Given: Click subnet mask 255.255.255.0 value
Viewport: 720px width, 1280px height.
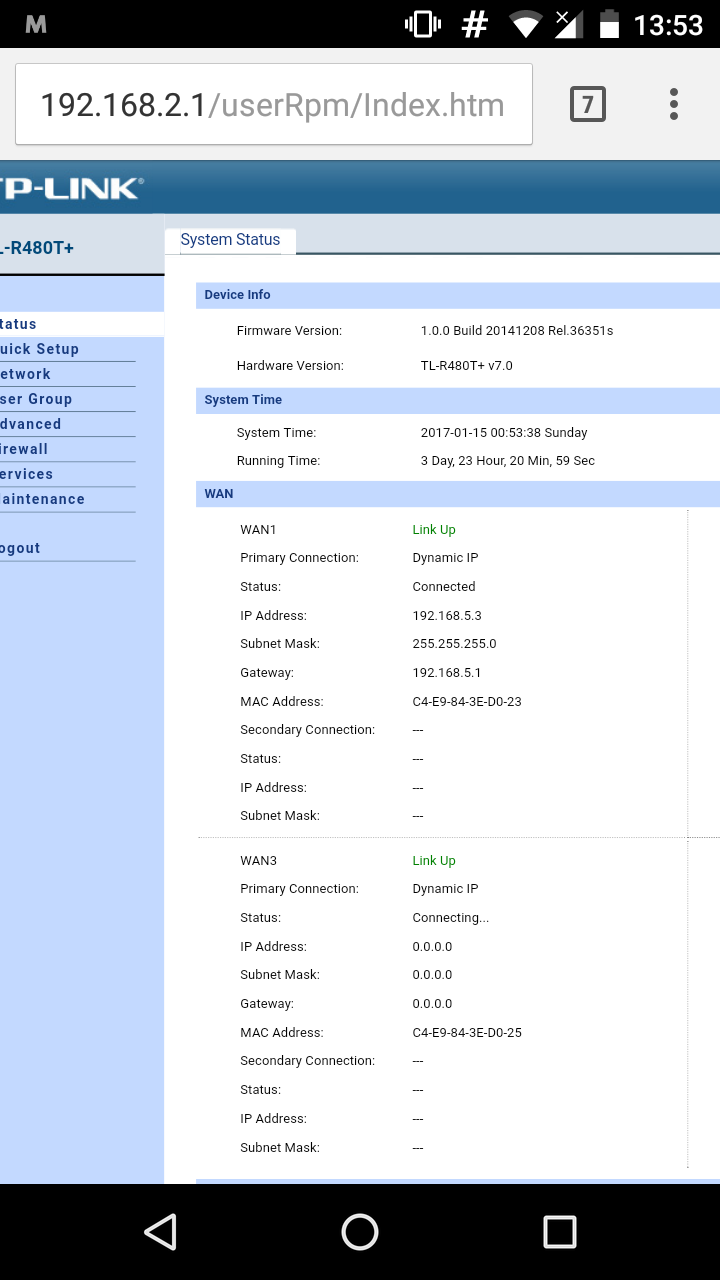Looking at the screenshot, I should click(x=455, y=644).
